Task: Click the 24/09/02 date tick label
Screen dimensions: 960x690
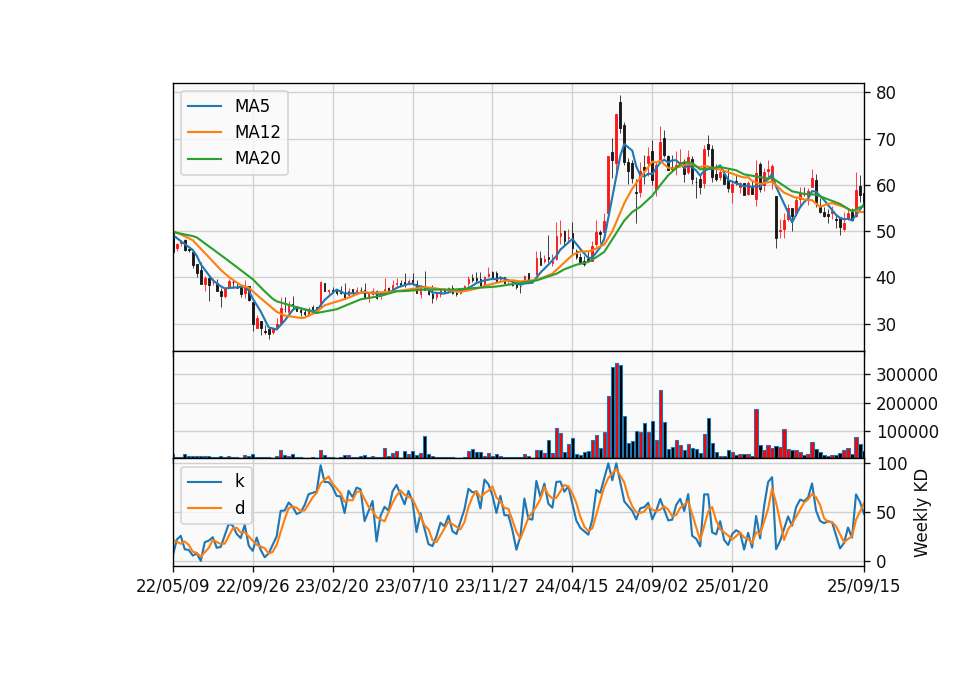Action: [x=651, y=586]
